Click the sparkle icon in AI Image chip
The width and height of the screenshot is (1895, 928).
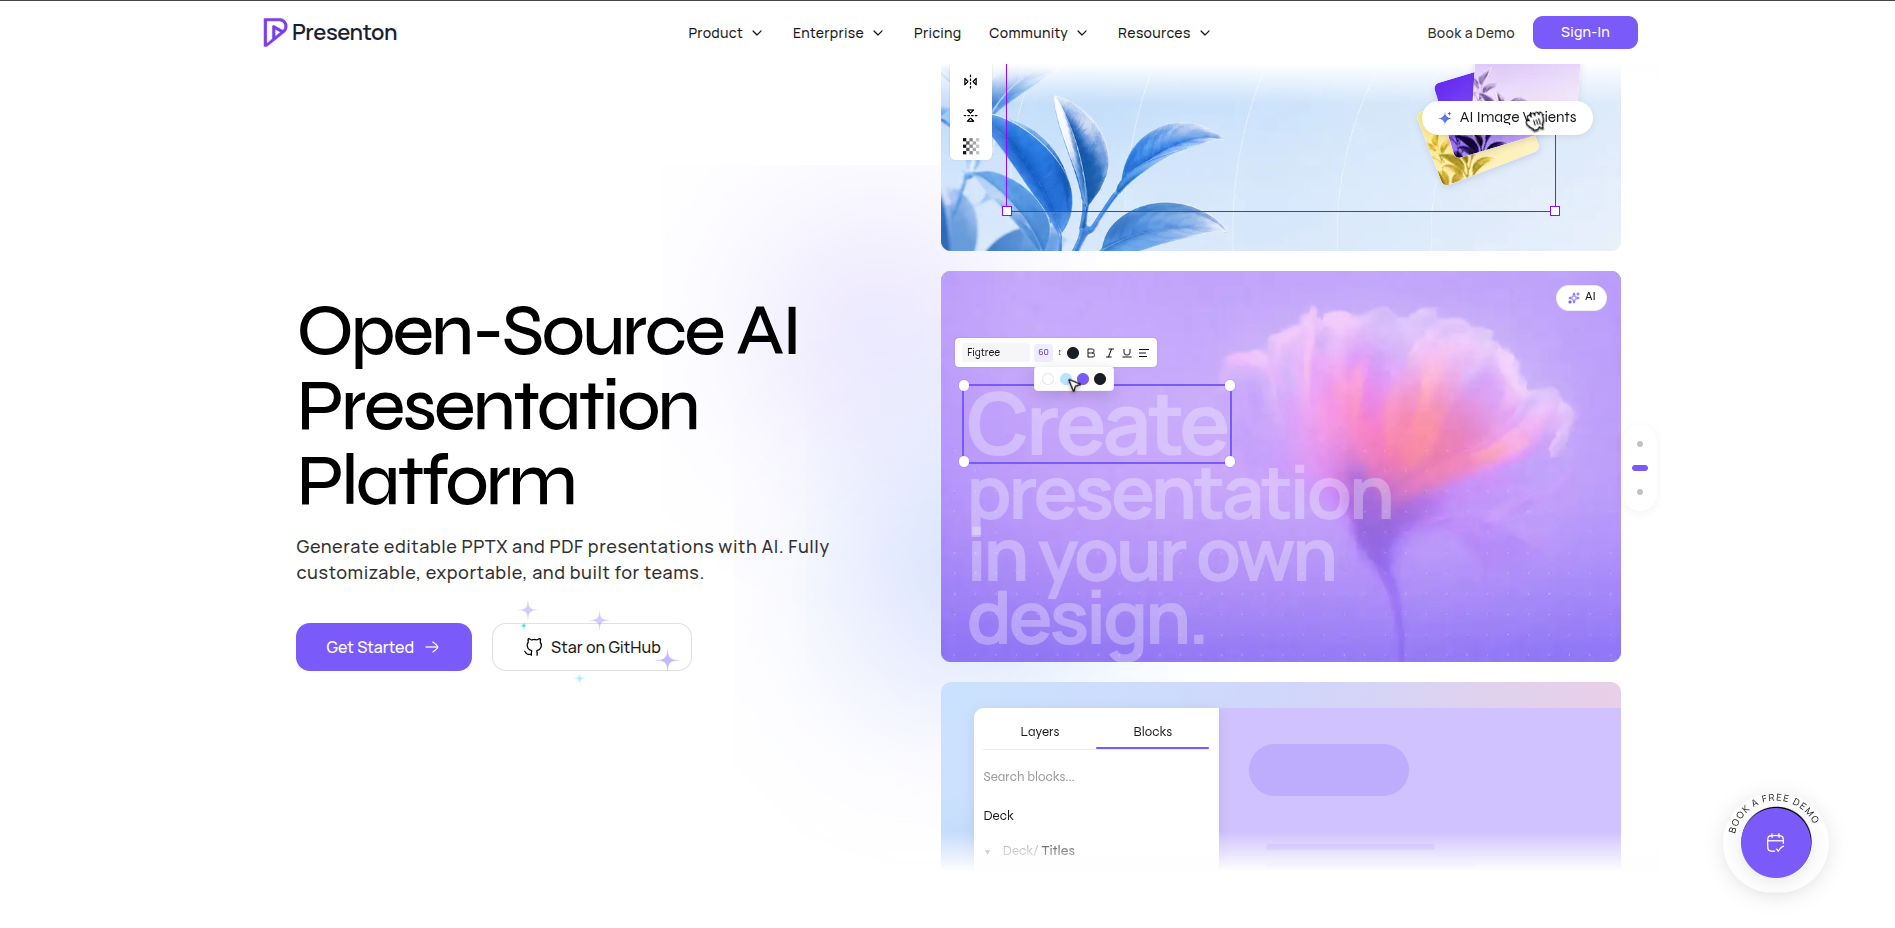pyautogui.click(x=1445, y=118)
